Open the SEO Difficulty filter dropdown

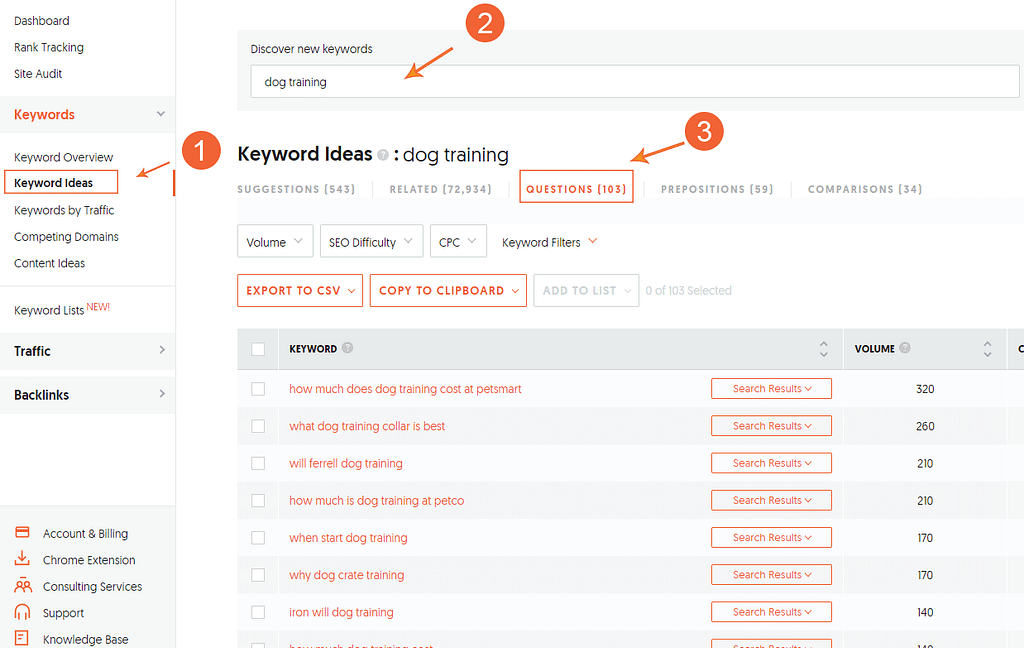click(372, 242)
